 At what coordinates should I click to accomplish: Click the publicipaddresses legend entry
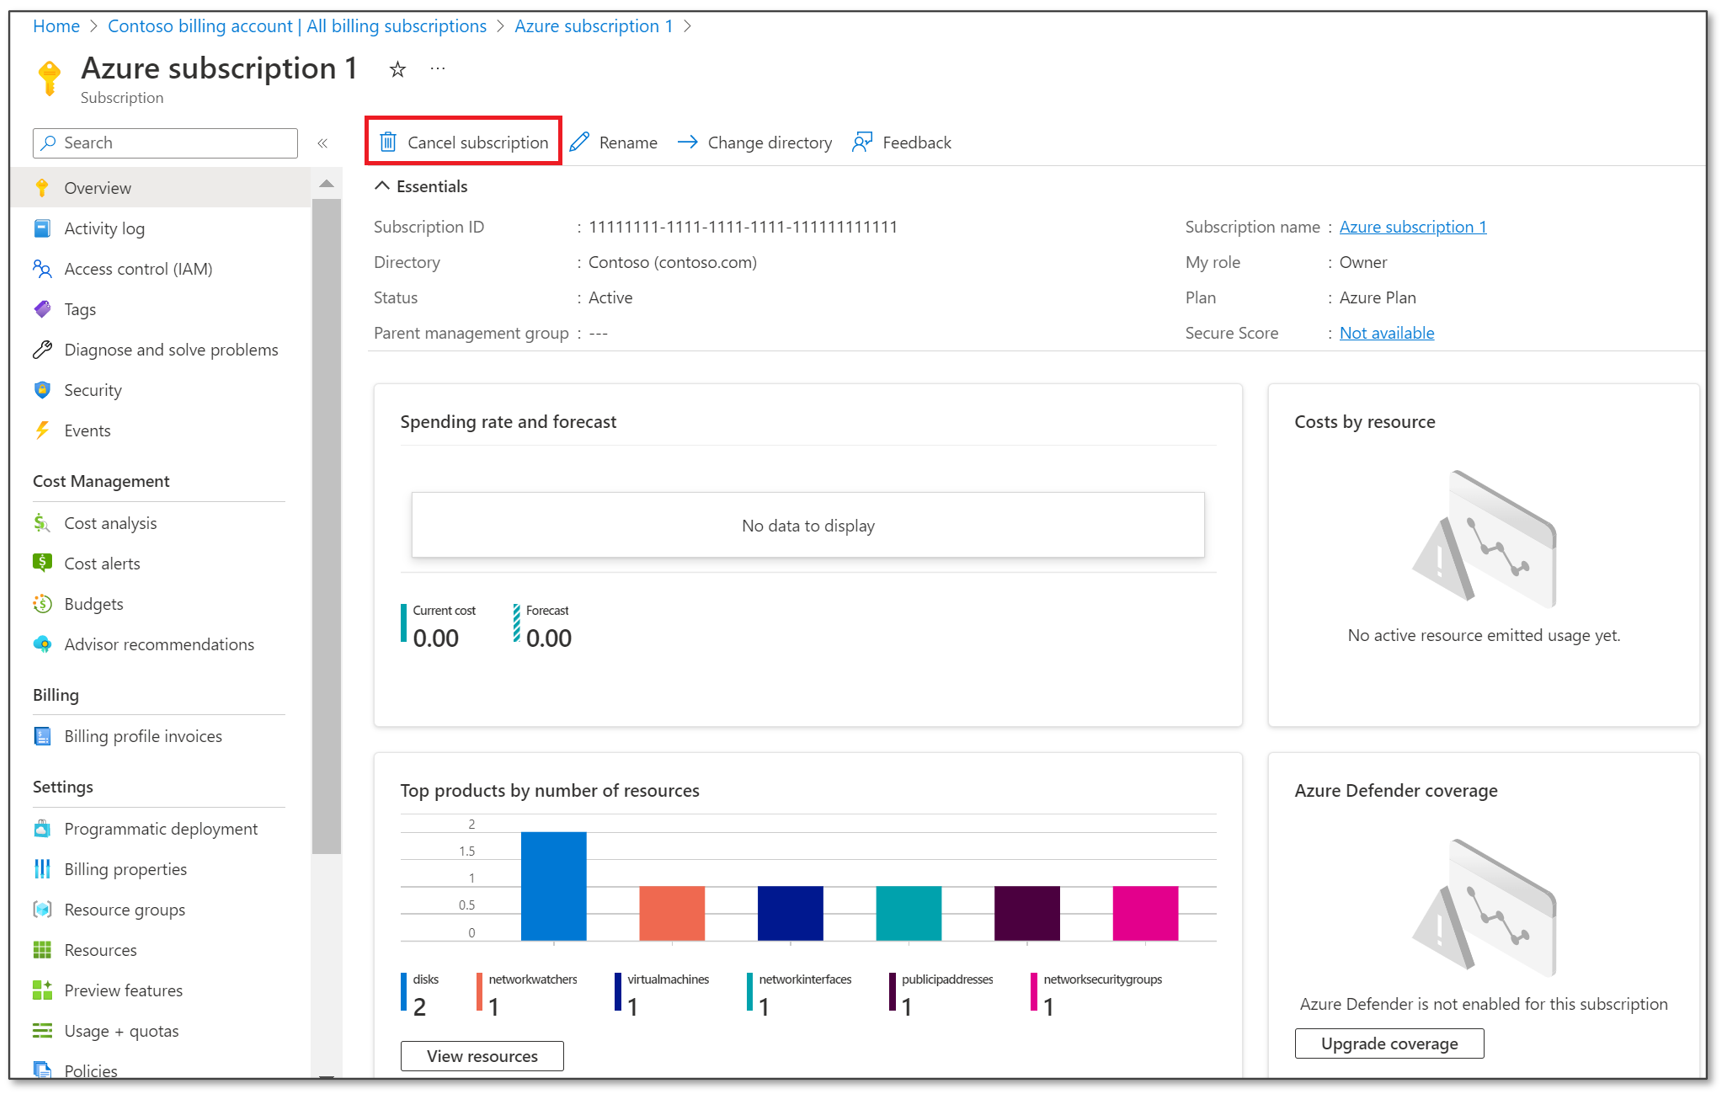[x=942, y=994]
